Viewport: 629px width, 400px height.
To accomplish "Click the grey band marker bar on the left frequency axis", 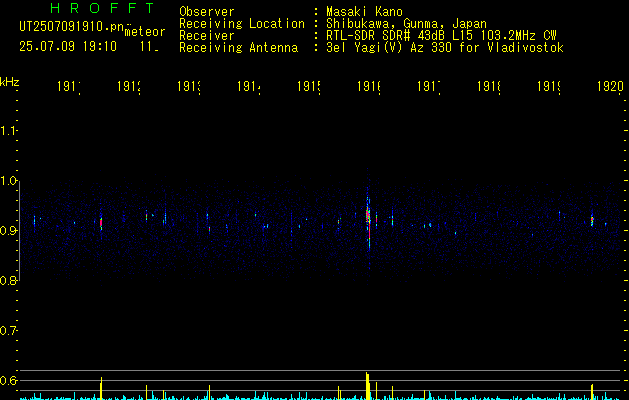I will 20,231.
